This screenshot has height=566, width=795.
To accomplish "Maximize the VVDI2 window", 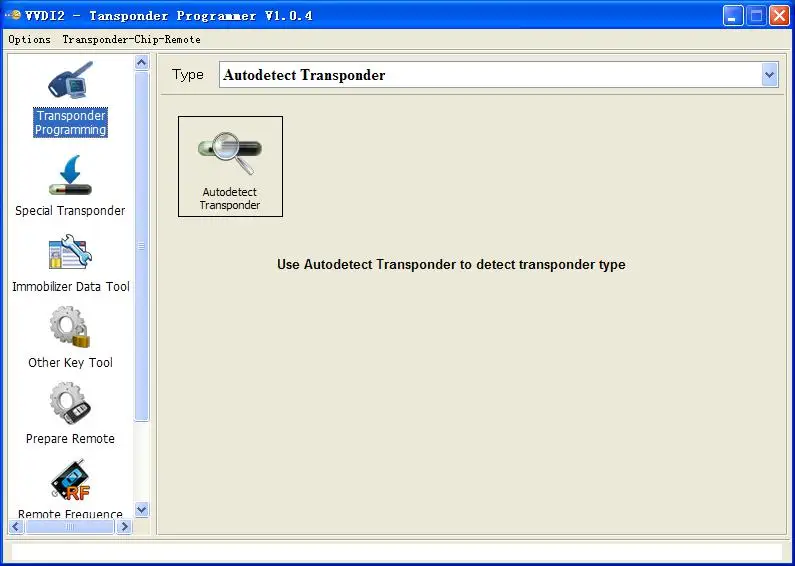I will coord(756,15).
